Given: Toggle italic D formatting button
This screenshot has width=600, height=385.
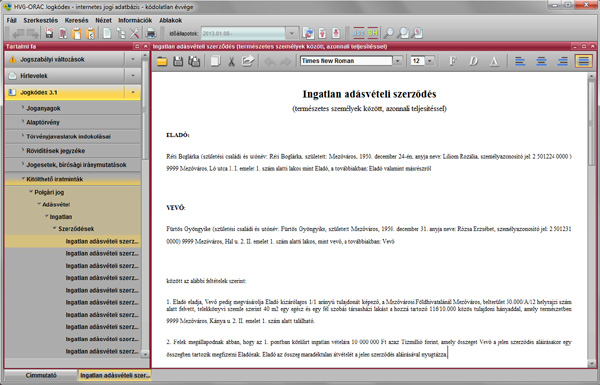Looking at the screenshot, I should 473,61.
